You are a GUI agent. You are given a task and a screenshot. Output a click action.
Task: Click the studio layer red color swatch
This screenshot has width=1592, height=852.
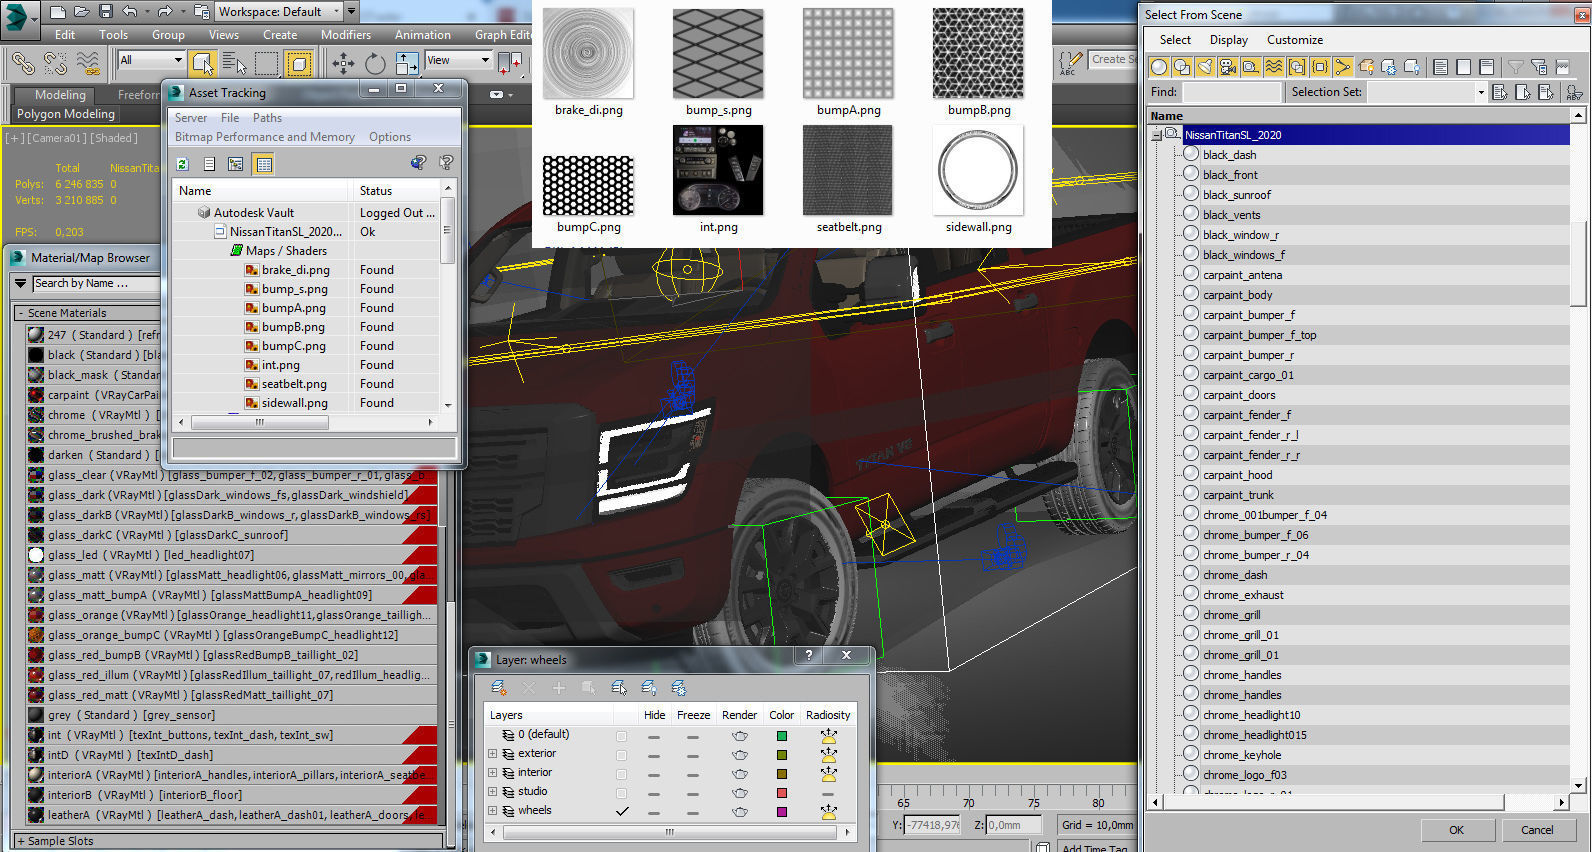pyautogui.click(x=781, y=793)
